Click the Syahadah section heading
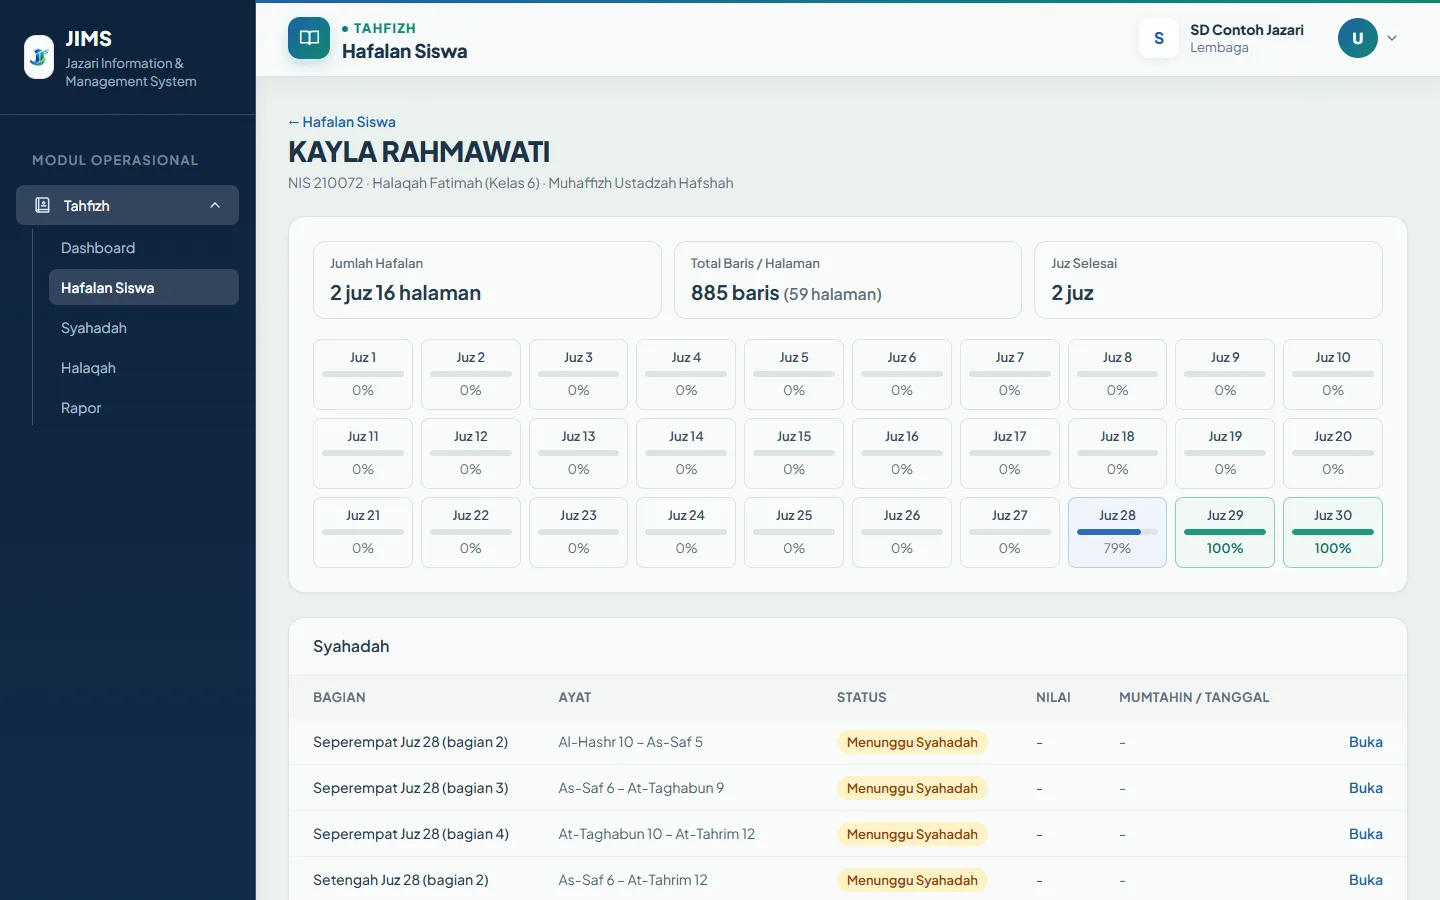Screen dimensions: 1440x900 coord(351,646)
